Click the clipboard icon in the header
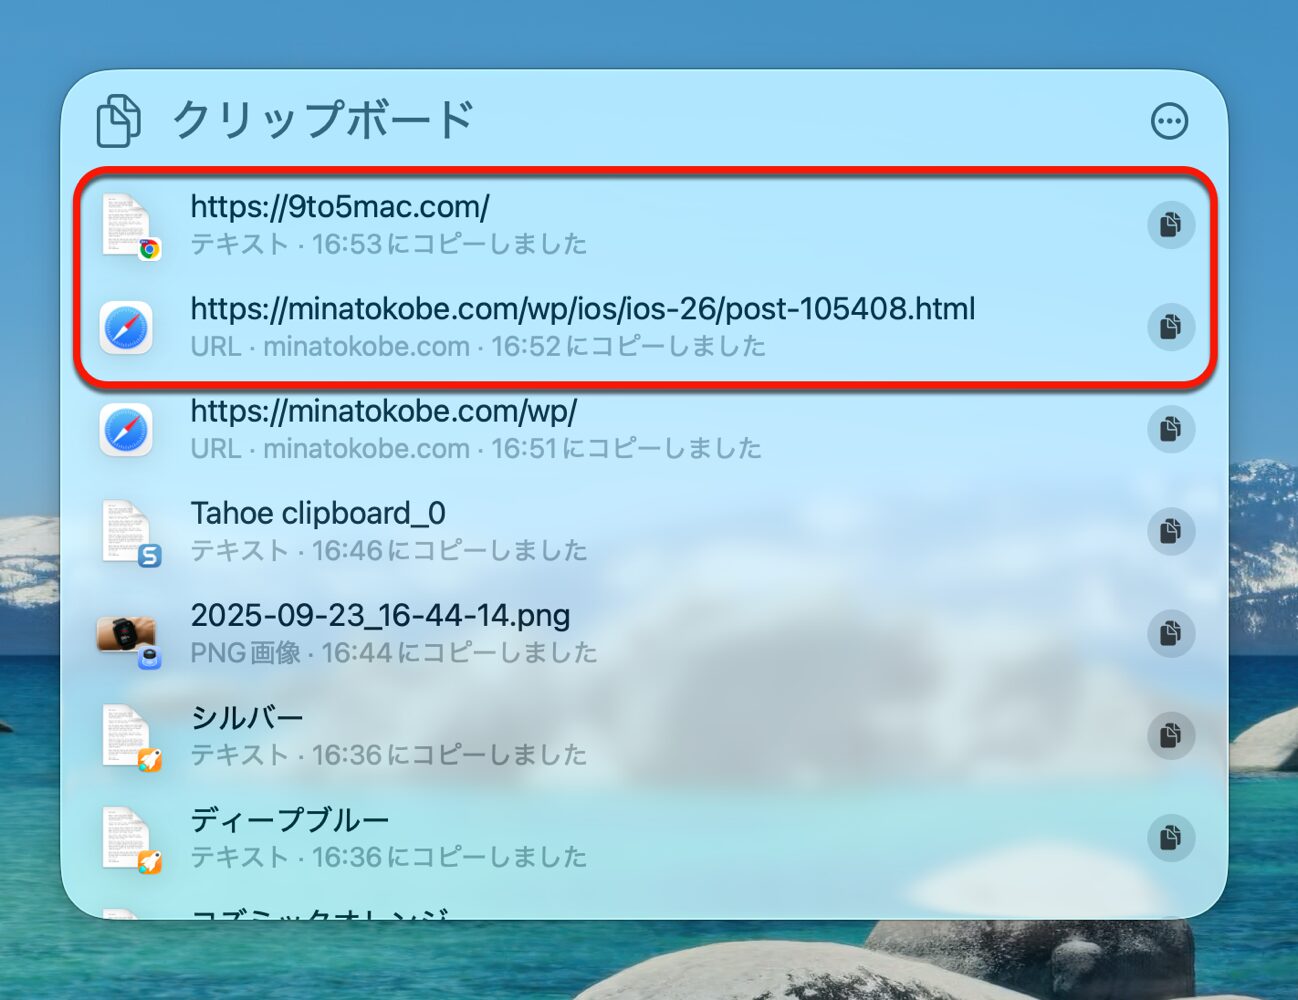 coord(118,121)
